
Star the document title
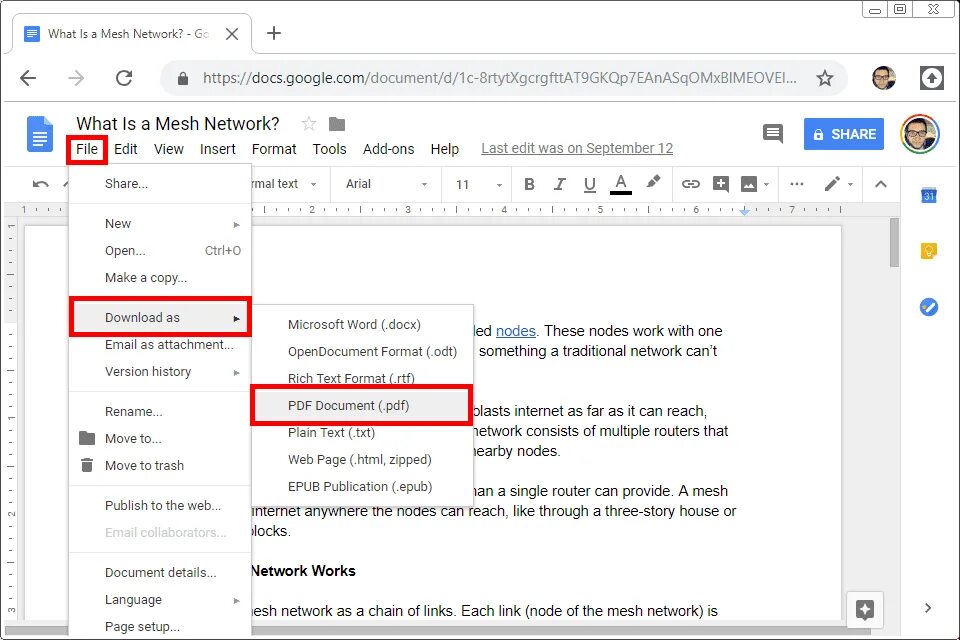tap(309, 124)
